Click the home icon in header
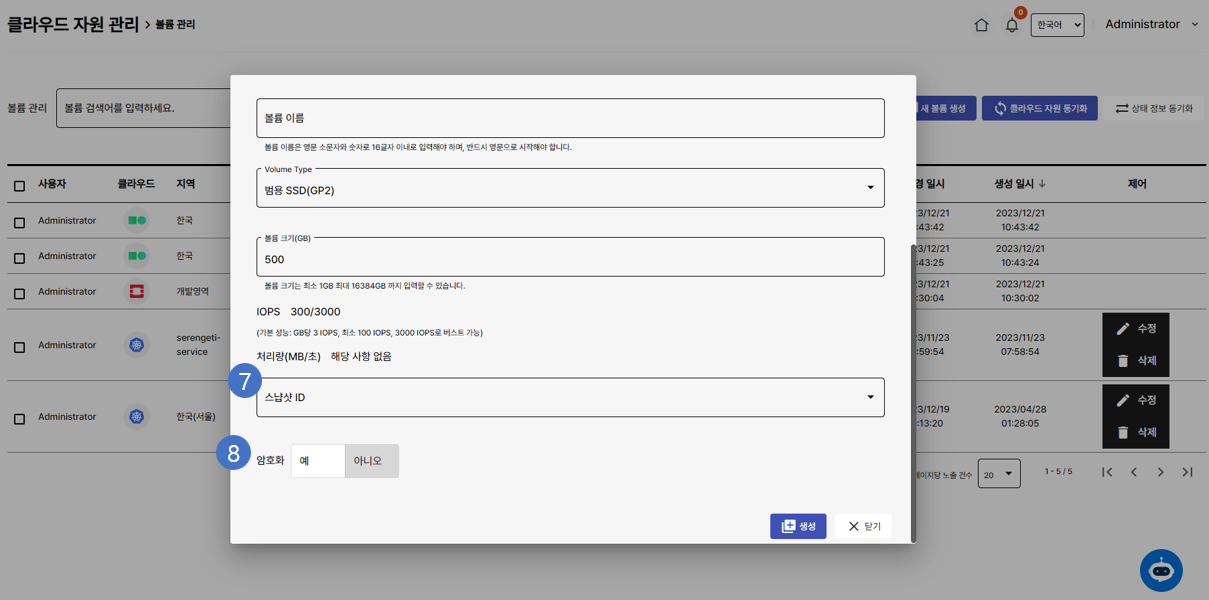 point(981,25)
